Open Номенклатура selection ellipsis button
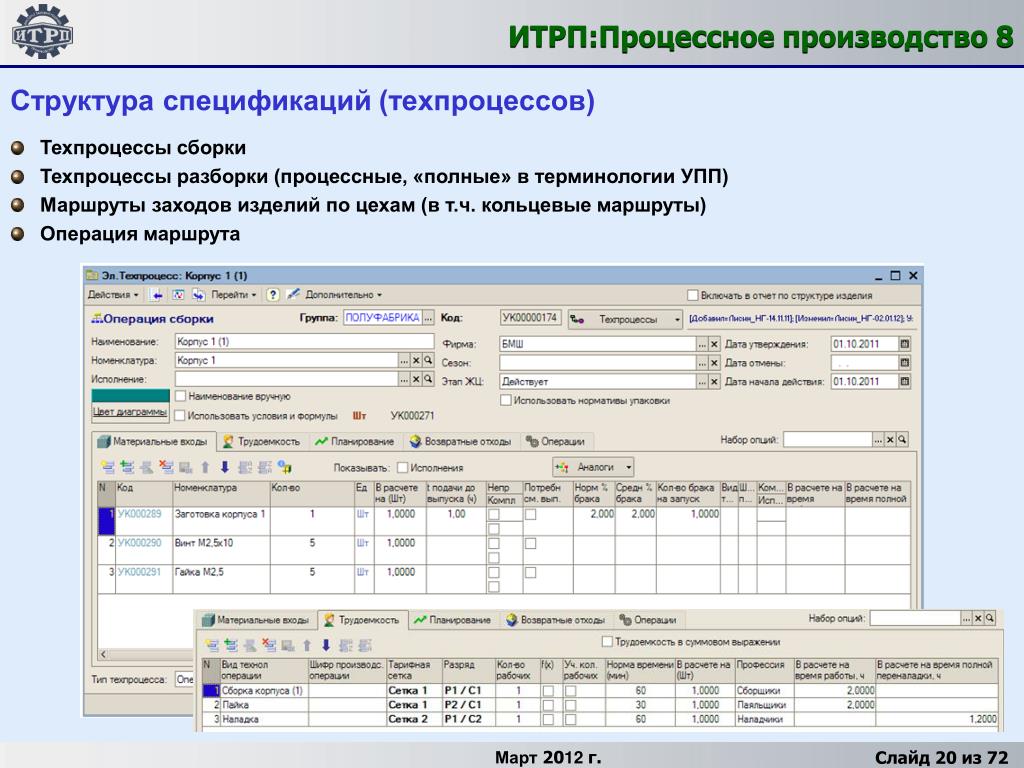 click(404, 360)
